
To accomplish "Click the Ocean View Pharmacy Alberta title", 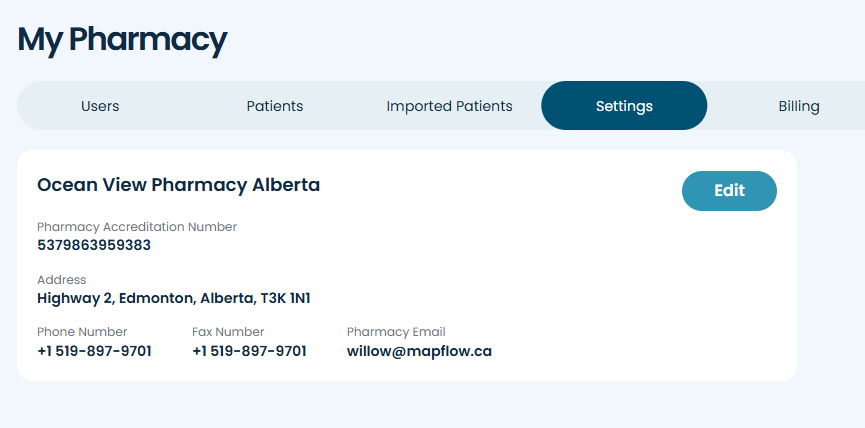I will pos(178,185).
